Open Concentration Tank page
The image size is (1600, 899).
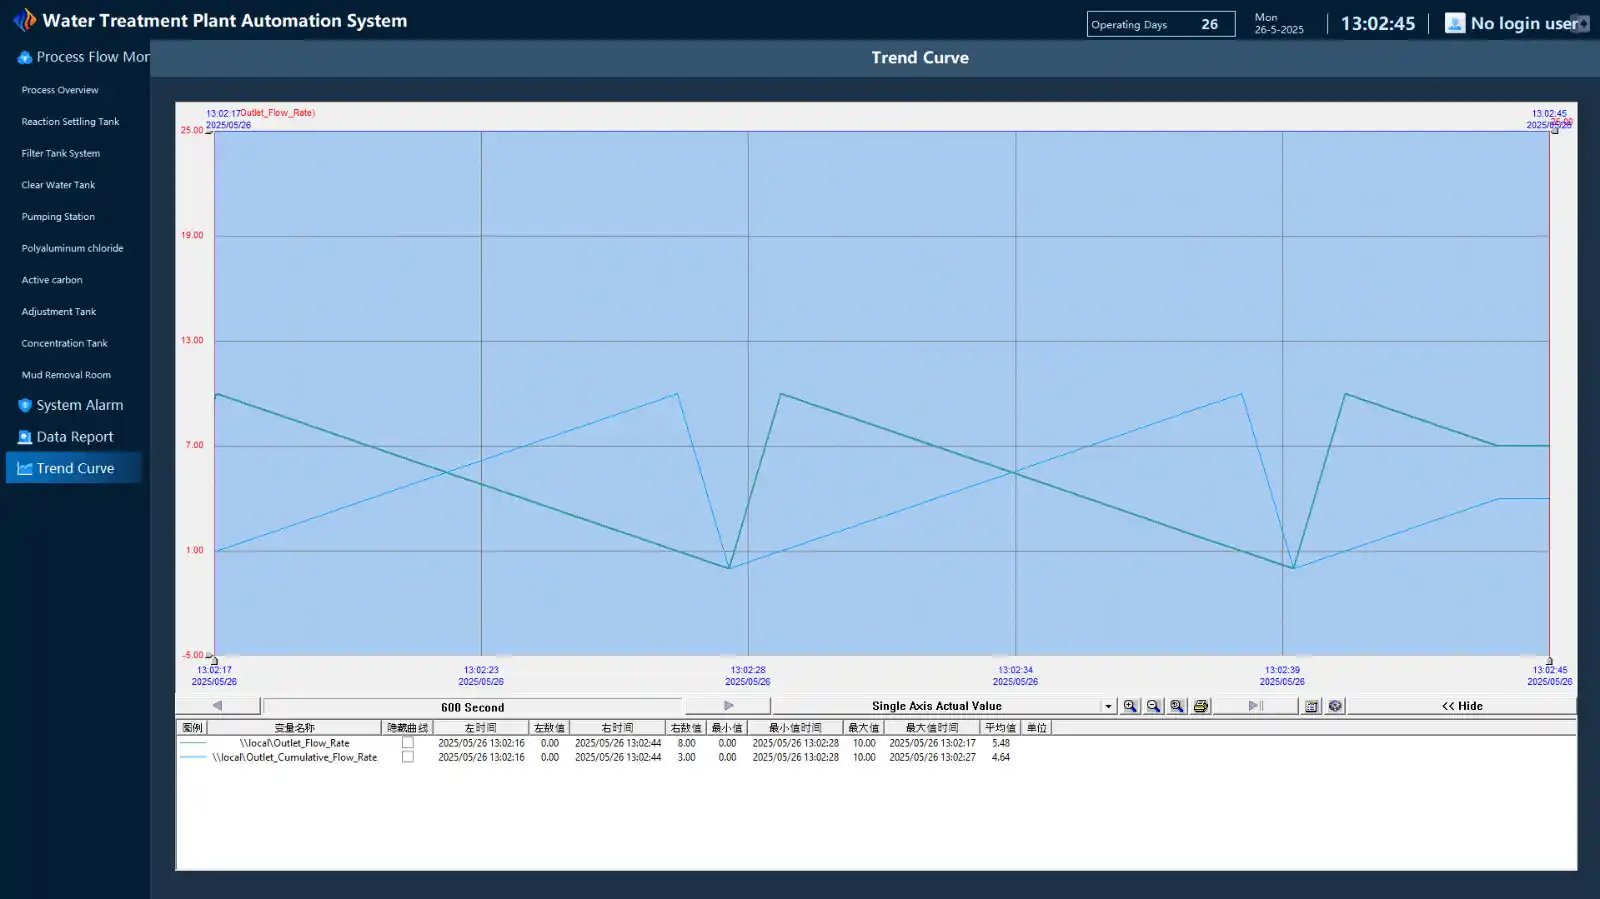coord(64,344)
